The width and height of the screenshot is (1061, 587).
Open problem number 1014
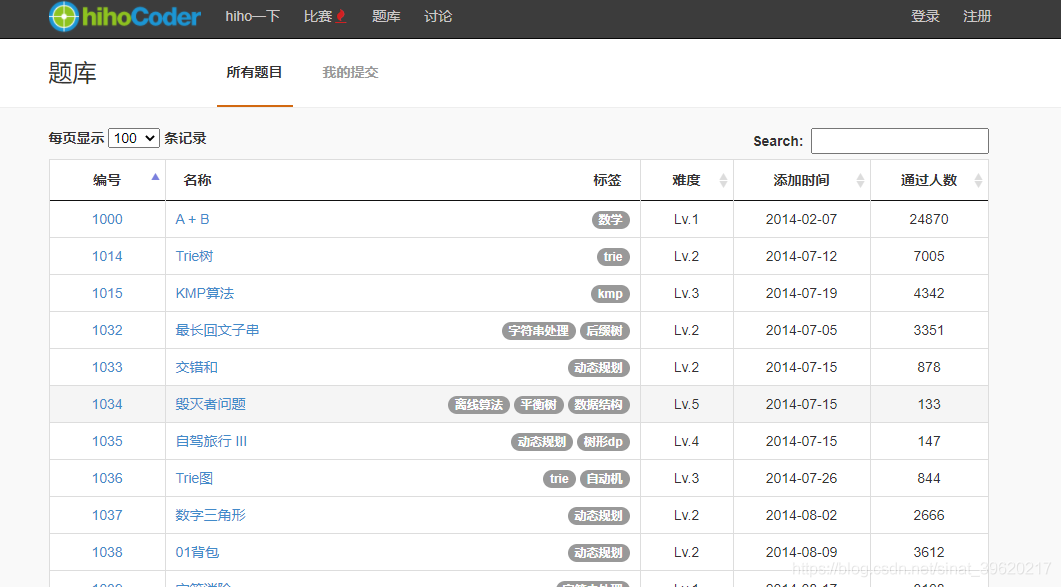tap(107, 257)
